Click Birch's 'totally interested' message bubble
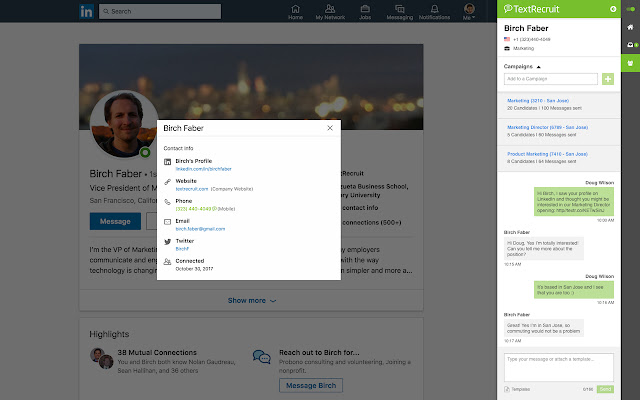Viewport: 640px width, 400px height. click(544, 249)
